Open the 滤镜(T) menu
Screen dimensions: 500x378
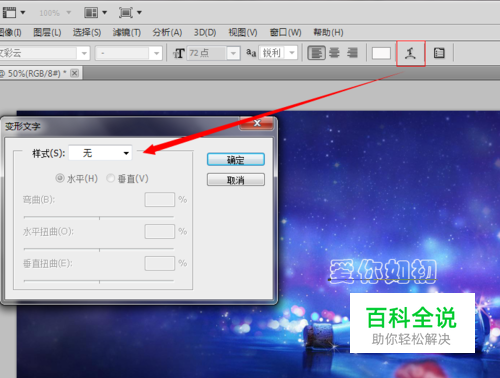127,32
